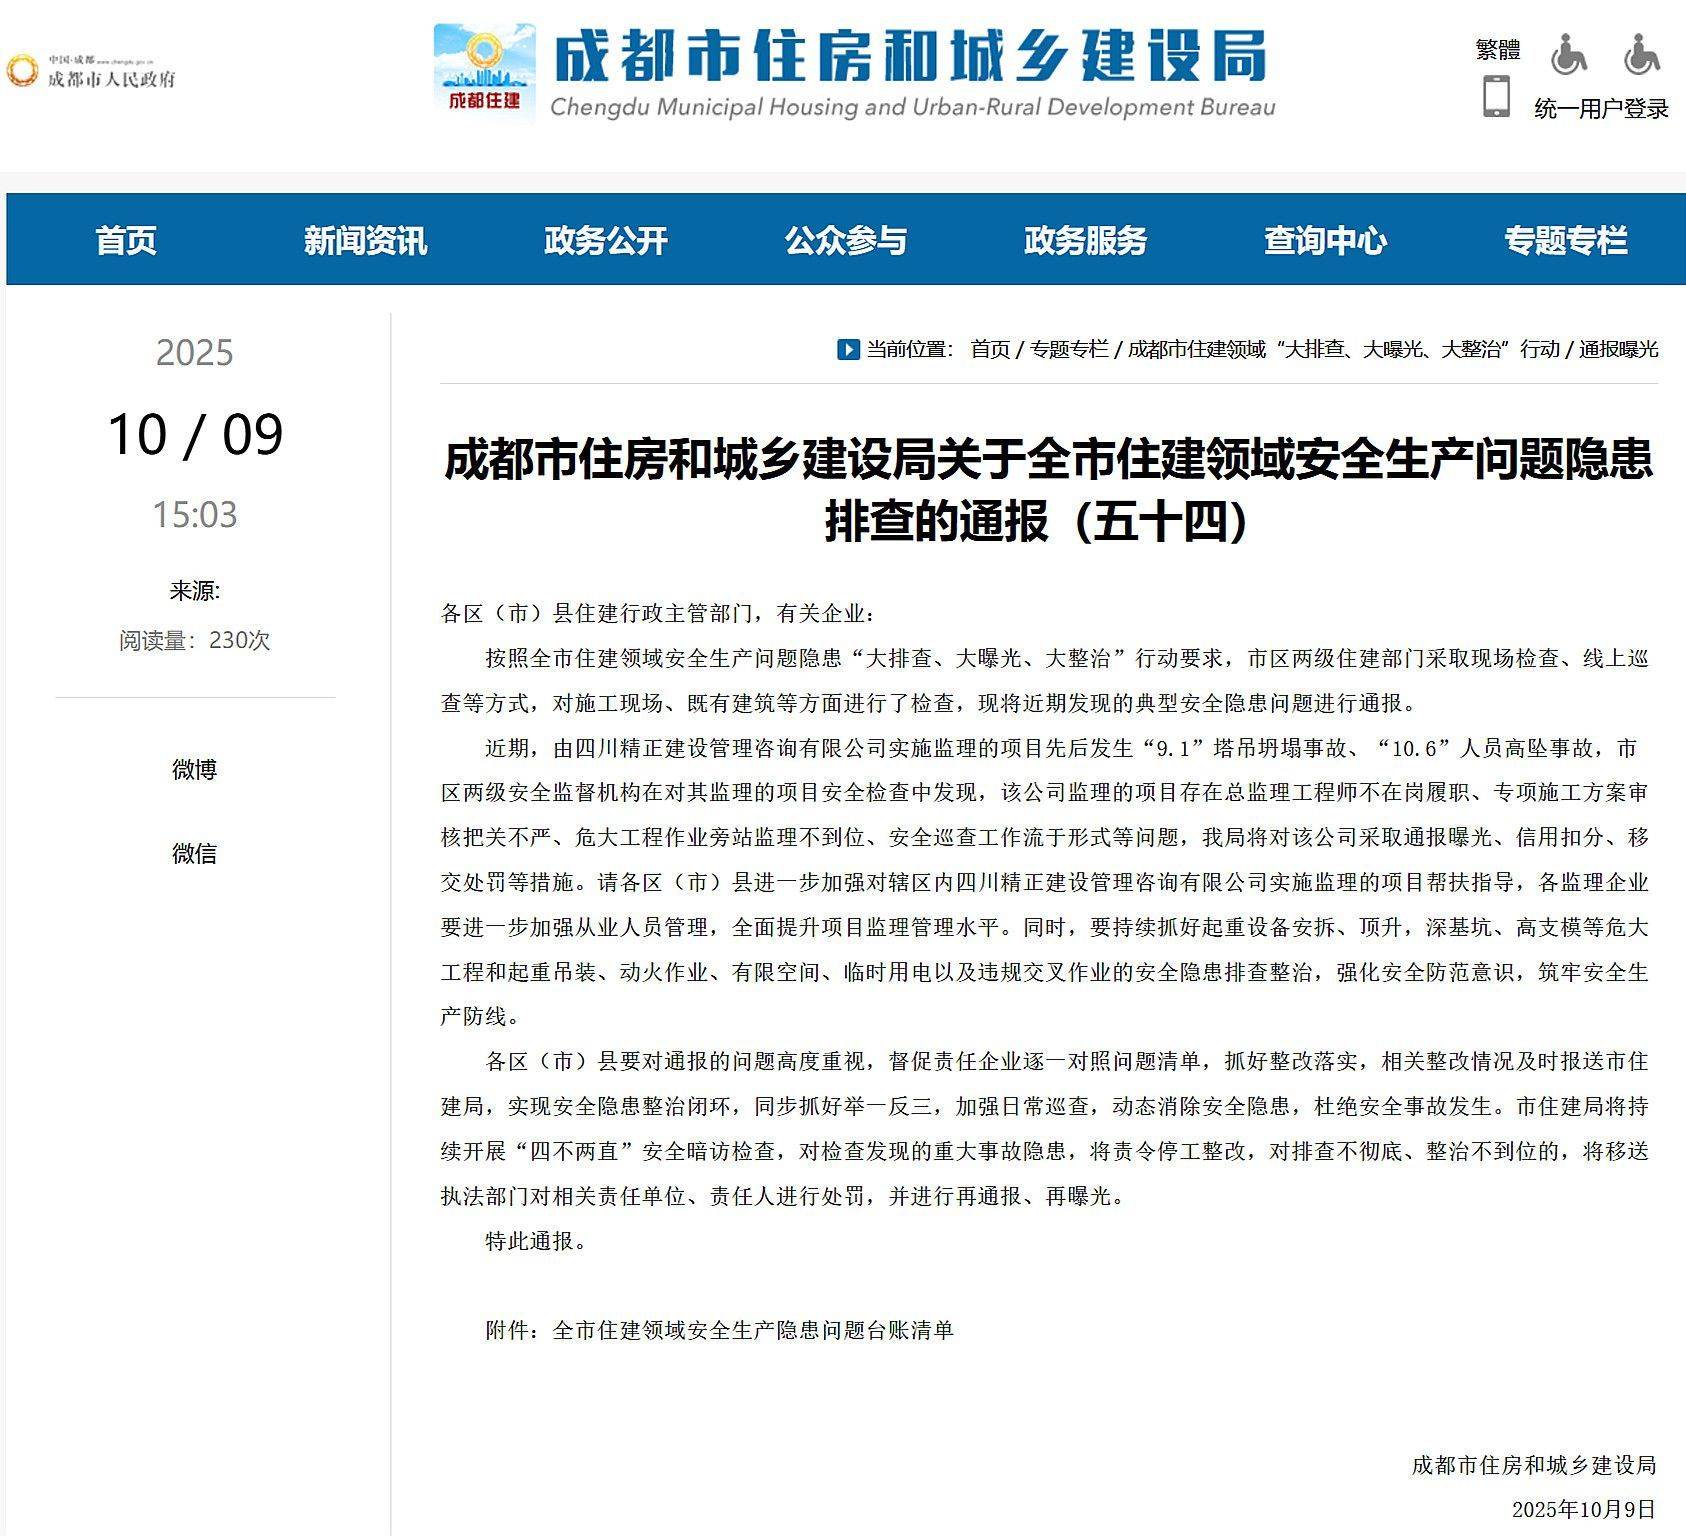Image resolution: width=1686 pixels, height=1536 pixels.
Task: Expand the 政务服务 navigation menu
Action: coord(1085,240)
